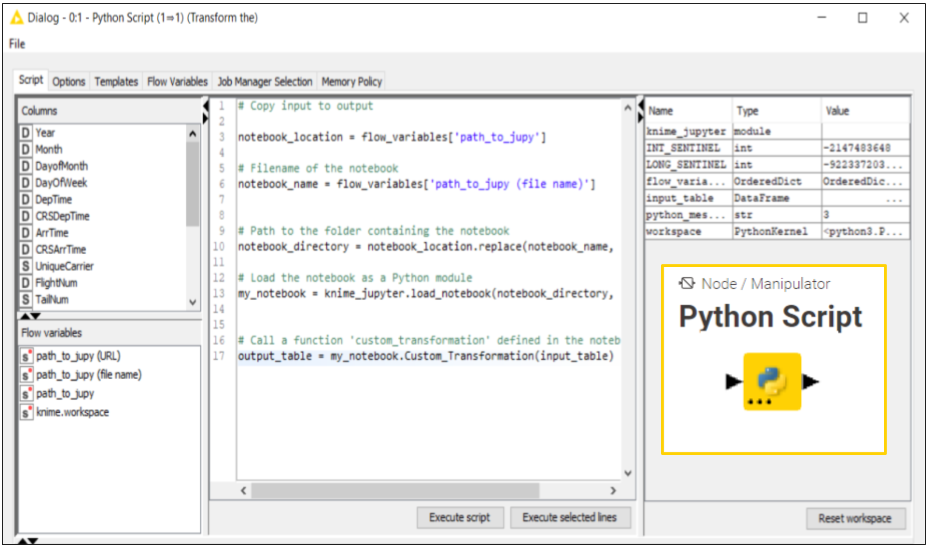Screen dimensions: 930x548
Task: Maximize the dialog window
Action: point(862,18)
